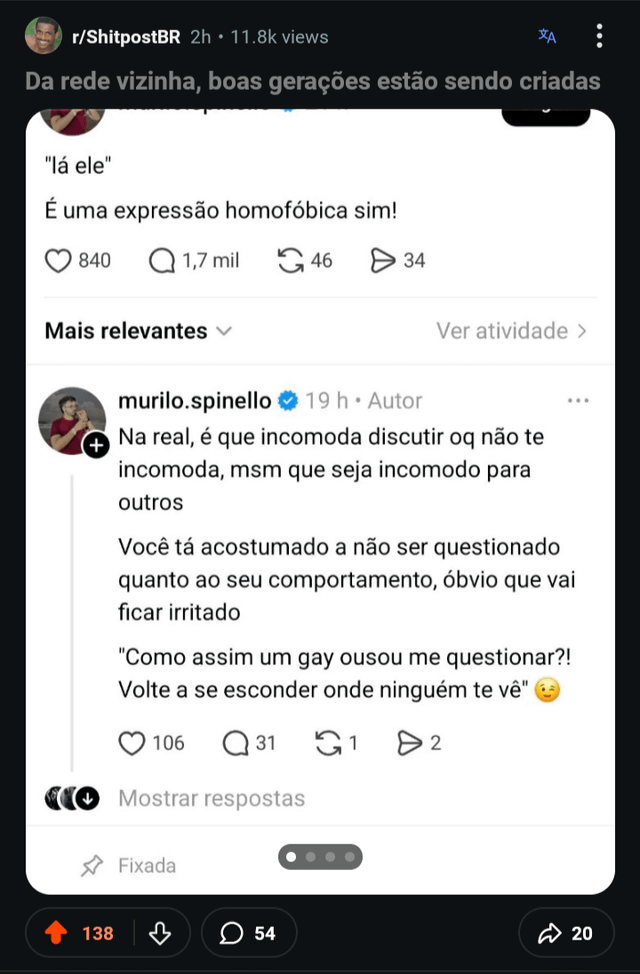Screen dimensions: 640x974
Task: Follow murilo.spinello via plus badge on avatar
Action: (x=96, y=446)
